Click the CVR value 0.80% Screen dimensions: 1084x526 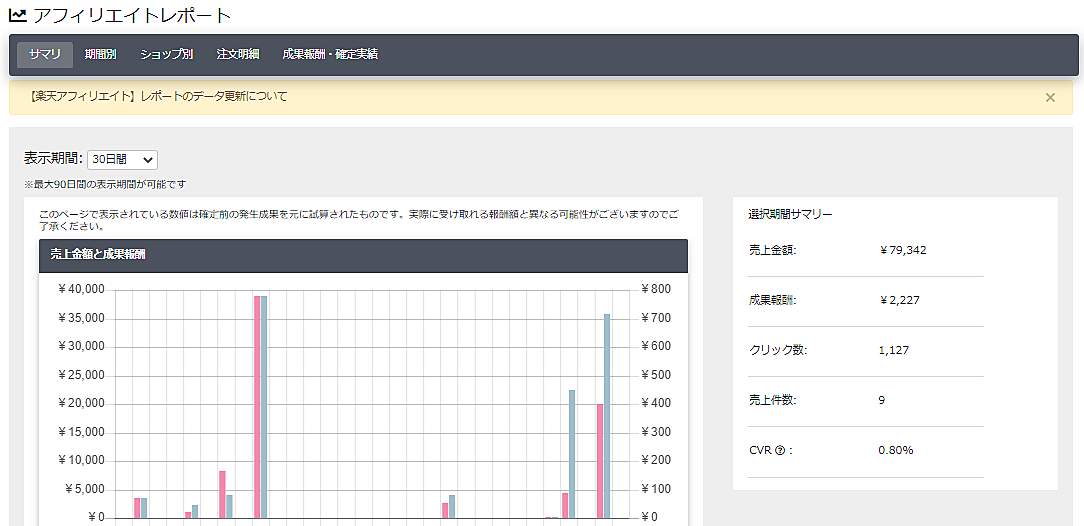[x=896, y=451]
